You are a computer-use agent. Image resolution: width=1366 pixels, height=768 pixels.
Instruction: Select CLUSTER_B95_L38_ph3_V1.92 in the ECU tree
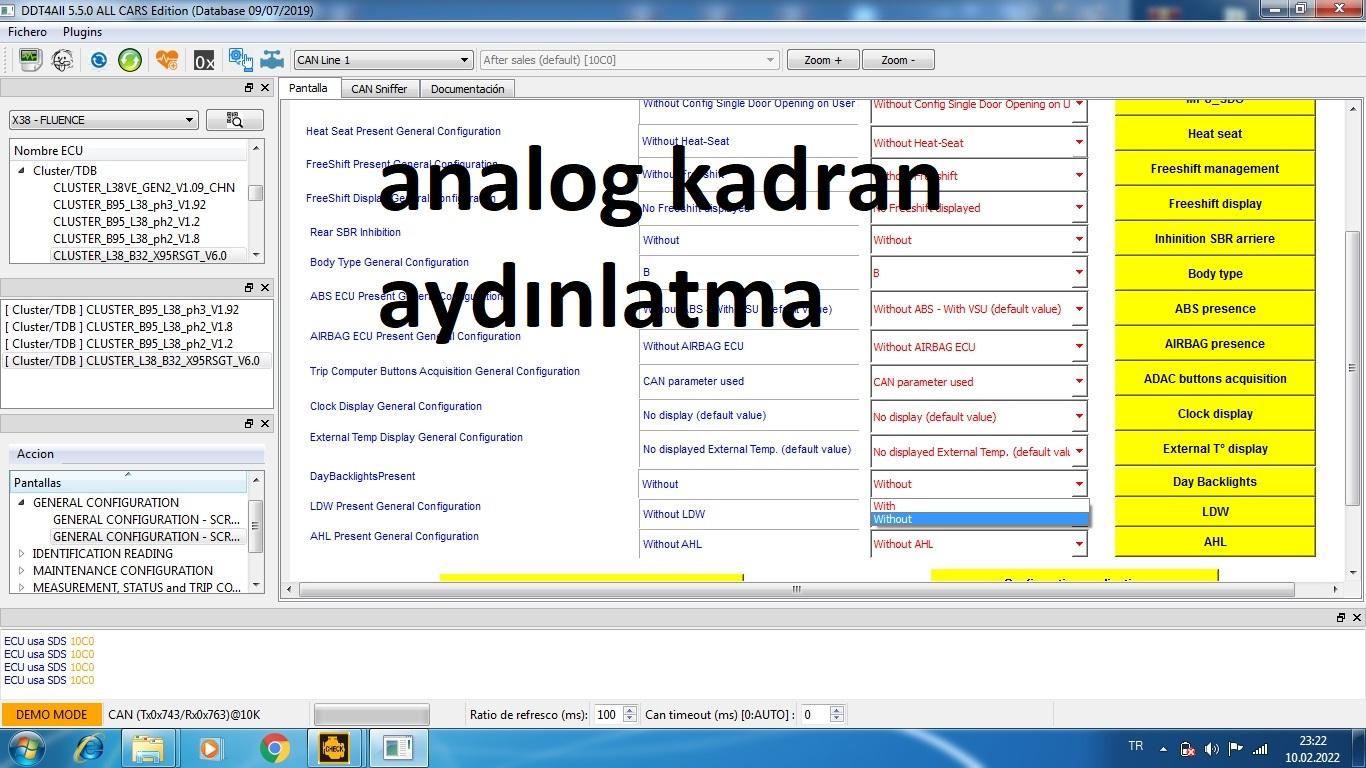point(129,204)
